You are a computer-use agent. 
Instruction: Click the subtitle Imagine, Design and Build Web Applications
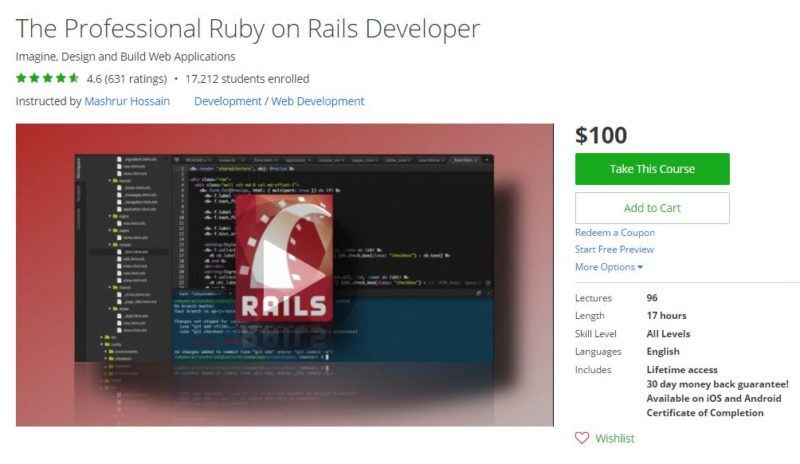[x=126, y=56]
